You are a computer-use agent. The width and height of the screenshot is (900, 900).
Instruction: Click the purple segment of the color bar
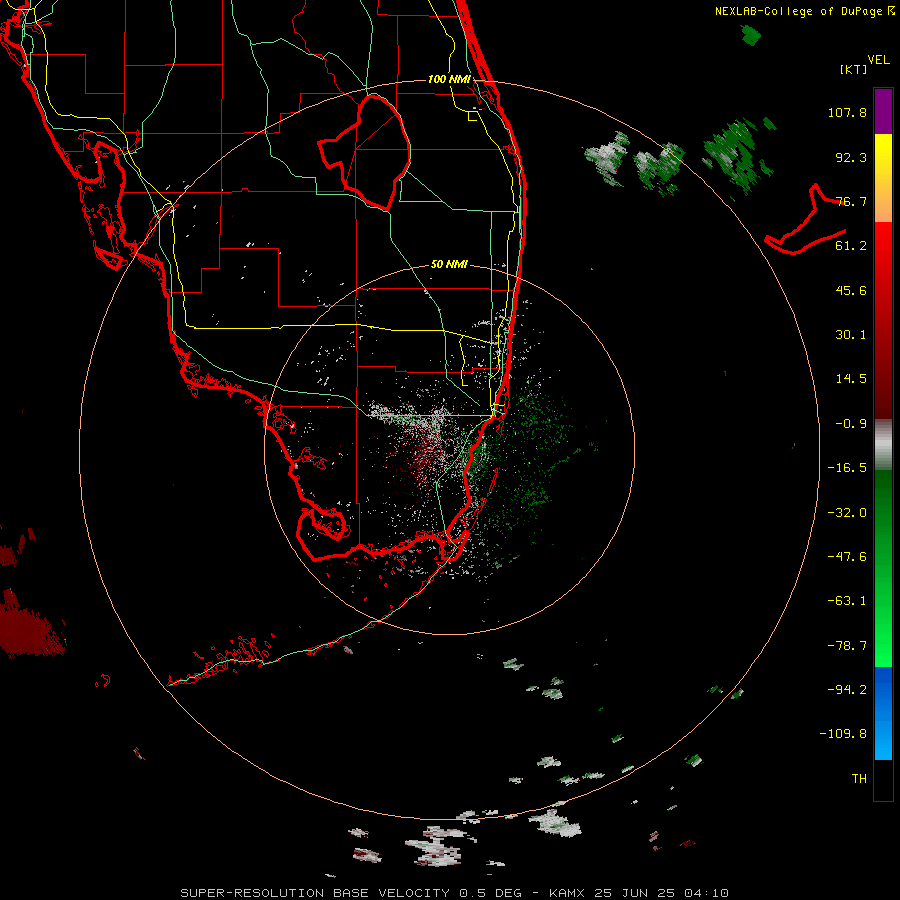[x=883, y=111]
